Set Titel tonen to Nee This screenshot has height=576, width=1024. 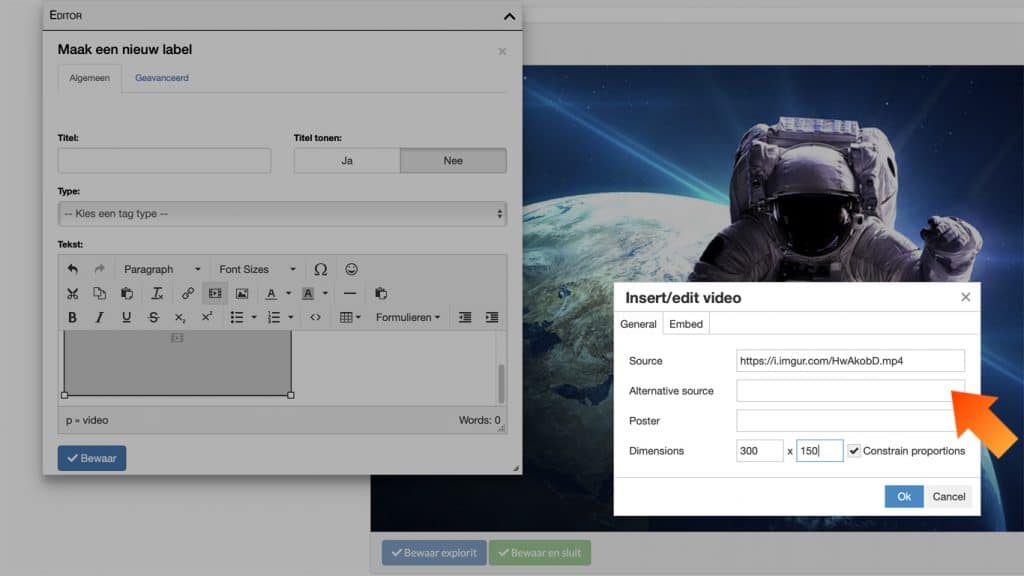pyautogui.click(x=453, y=161)
